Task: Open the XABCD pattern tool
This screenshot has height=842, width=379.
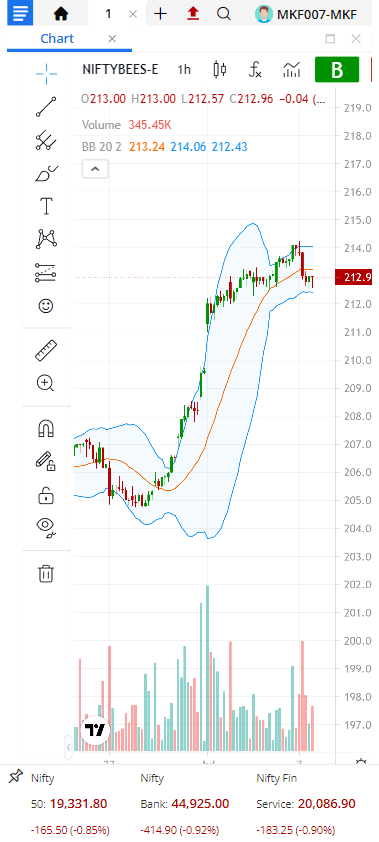Action: 46,239
